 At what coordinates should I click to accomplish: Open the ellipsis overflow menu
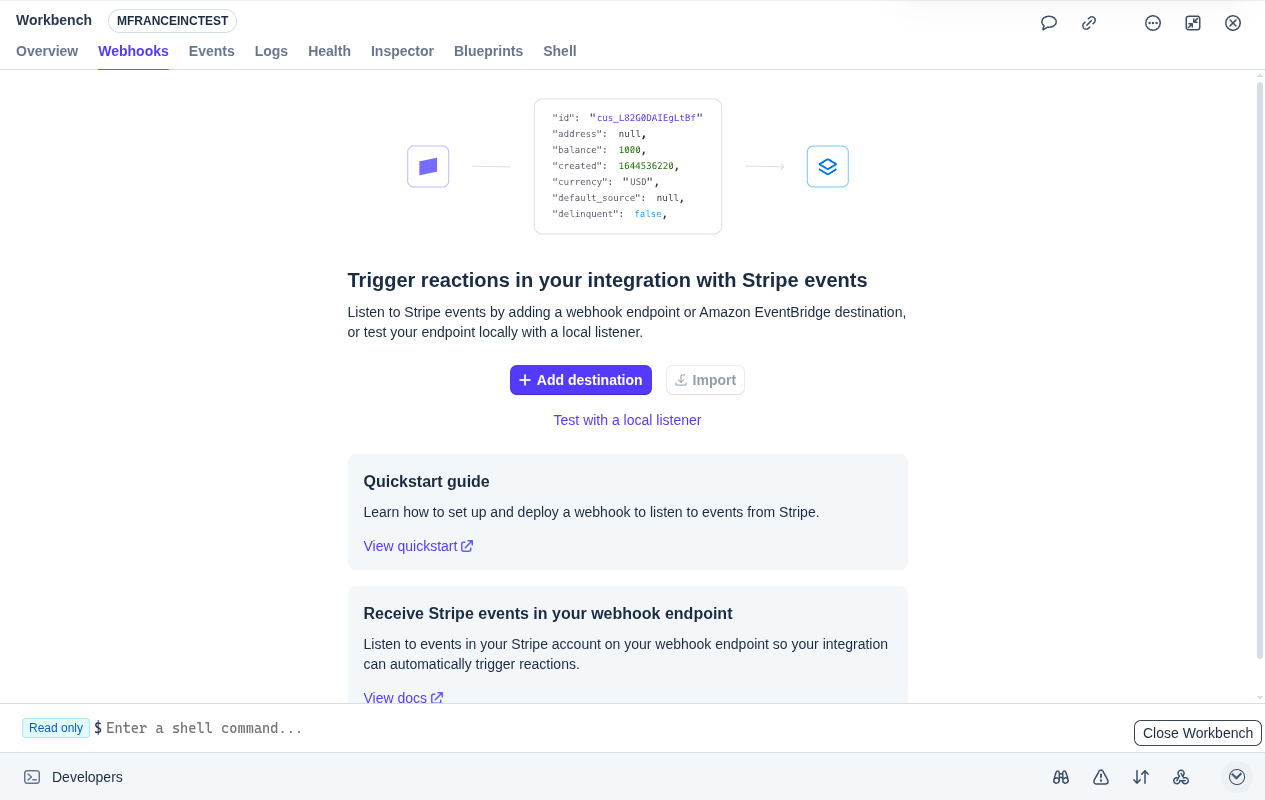click(x=1152, y=22)
